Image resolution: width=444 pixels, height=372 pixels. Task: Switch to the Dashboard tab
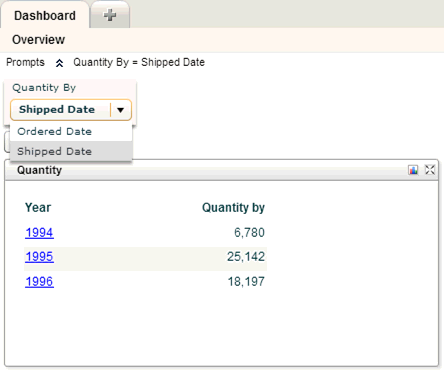pyautogui.click(x=45, y=16)
